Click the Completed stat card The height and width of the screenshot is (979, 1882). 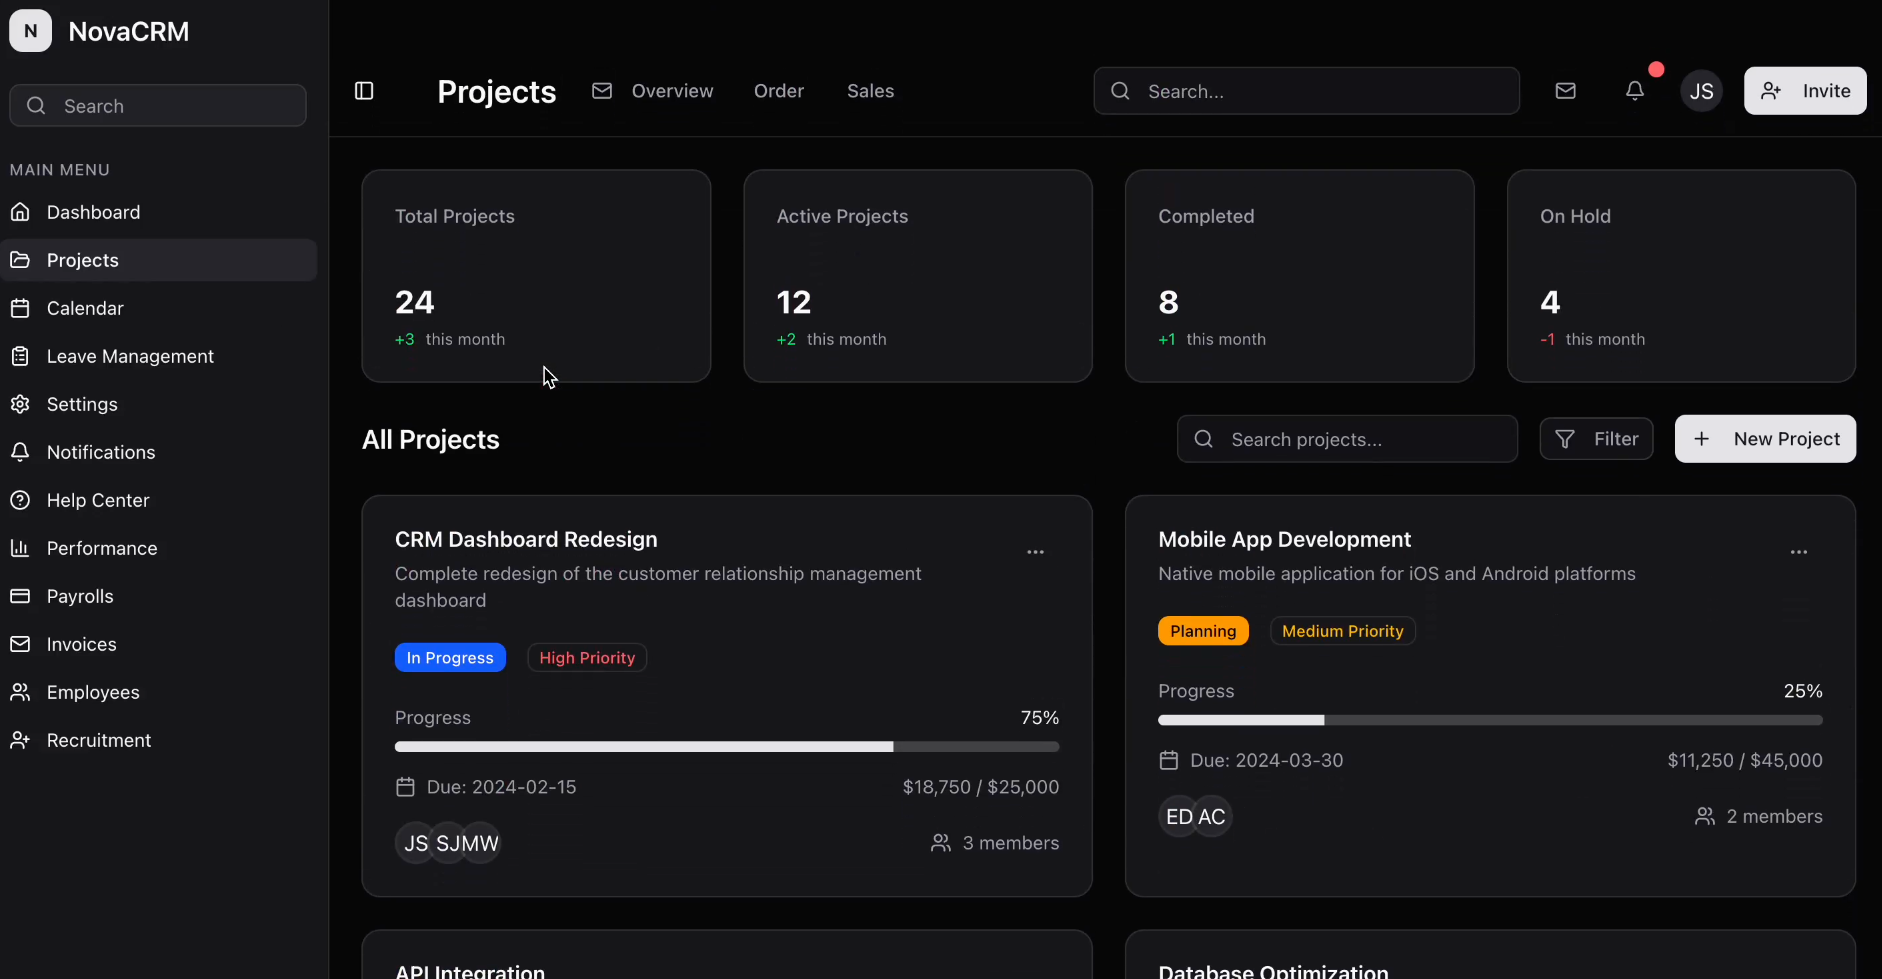[1300, 276]
